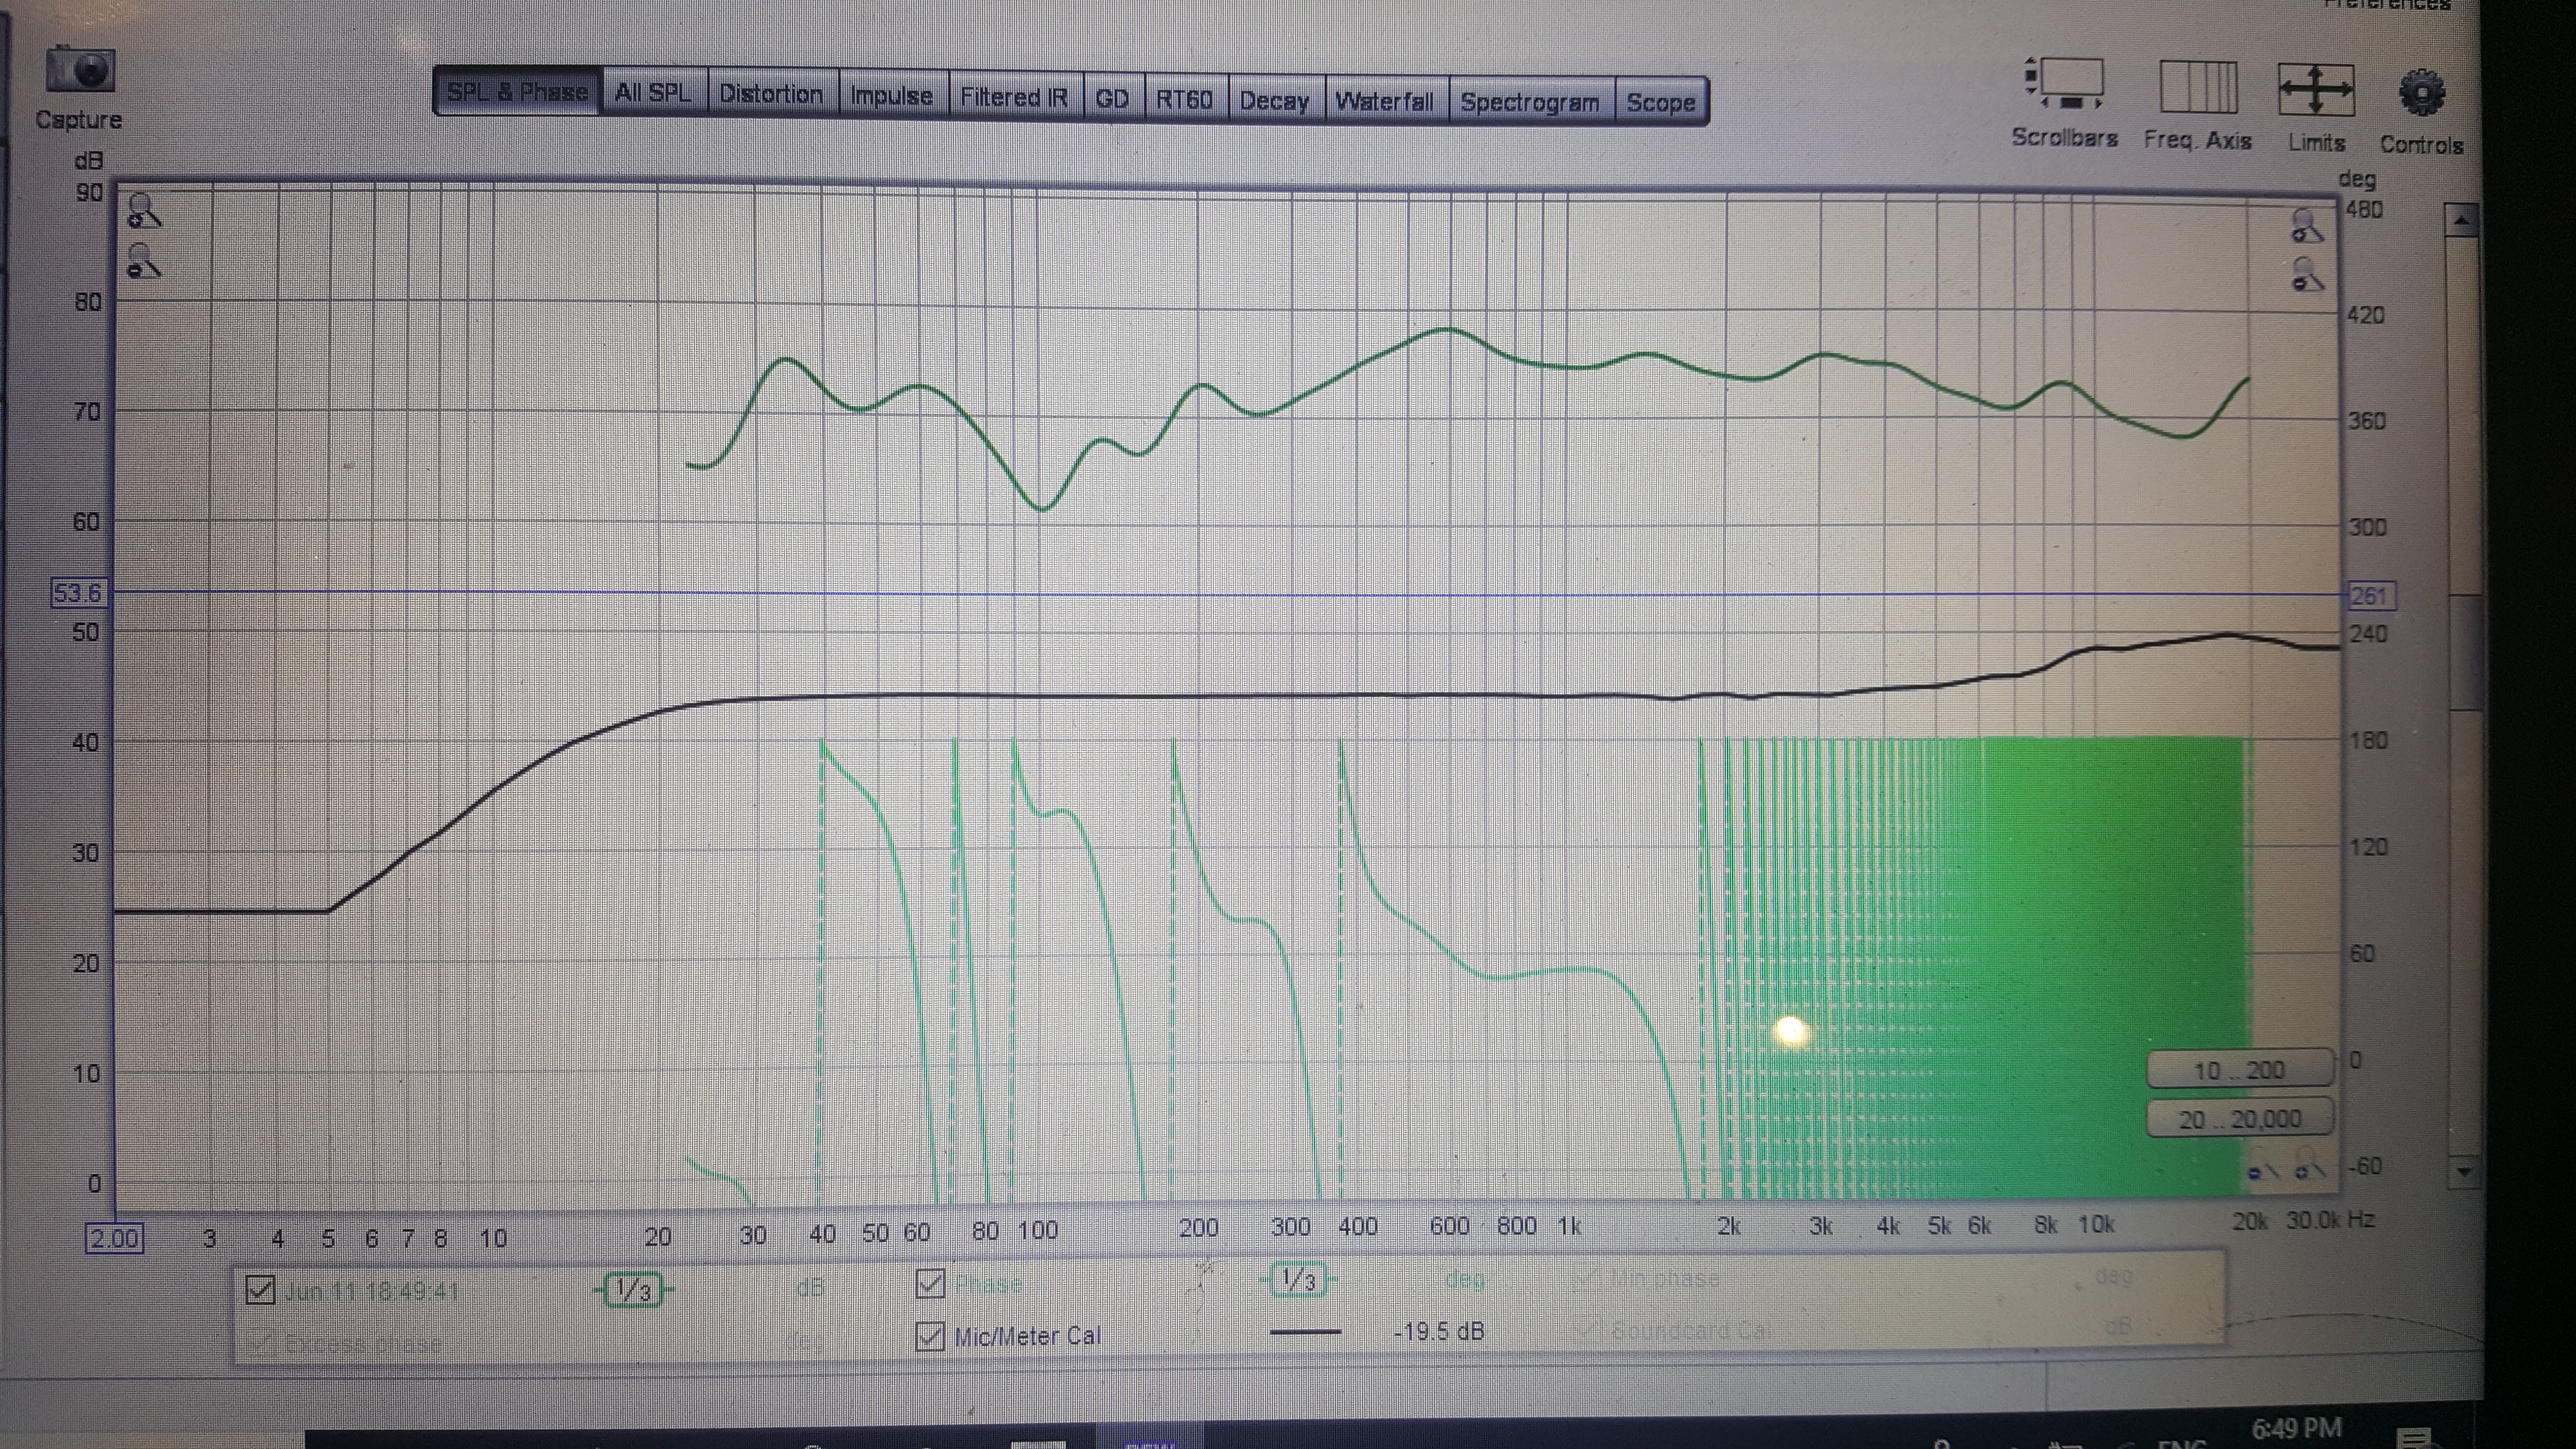Click the Mic/Meter Cal black line swatch
Viewport: 2576px width, 1449px height.
[x=1305, y=1332]
